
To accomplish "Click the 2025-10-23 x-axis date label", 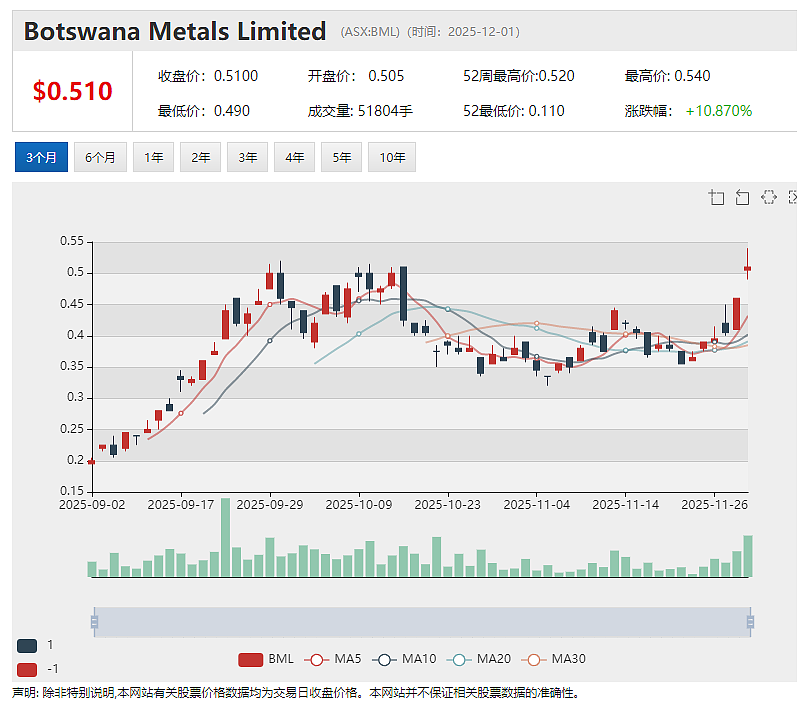I will (447, 505).
